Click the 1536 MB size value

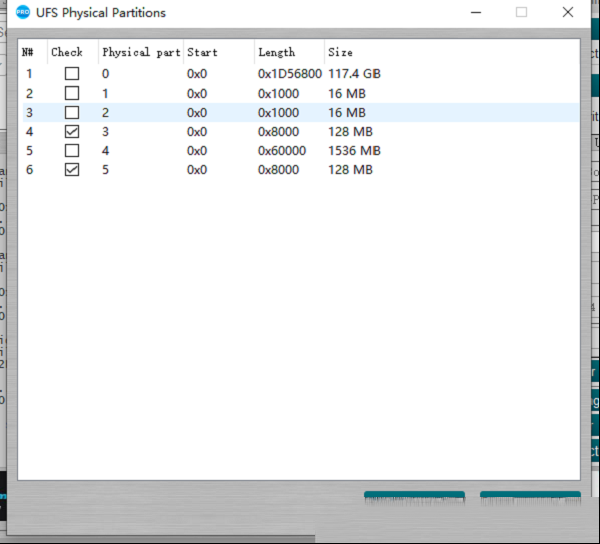(x=354, y=151)
